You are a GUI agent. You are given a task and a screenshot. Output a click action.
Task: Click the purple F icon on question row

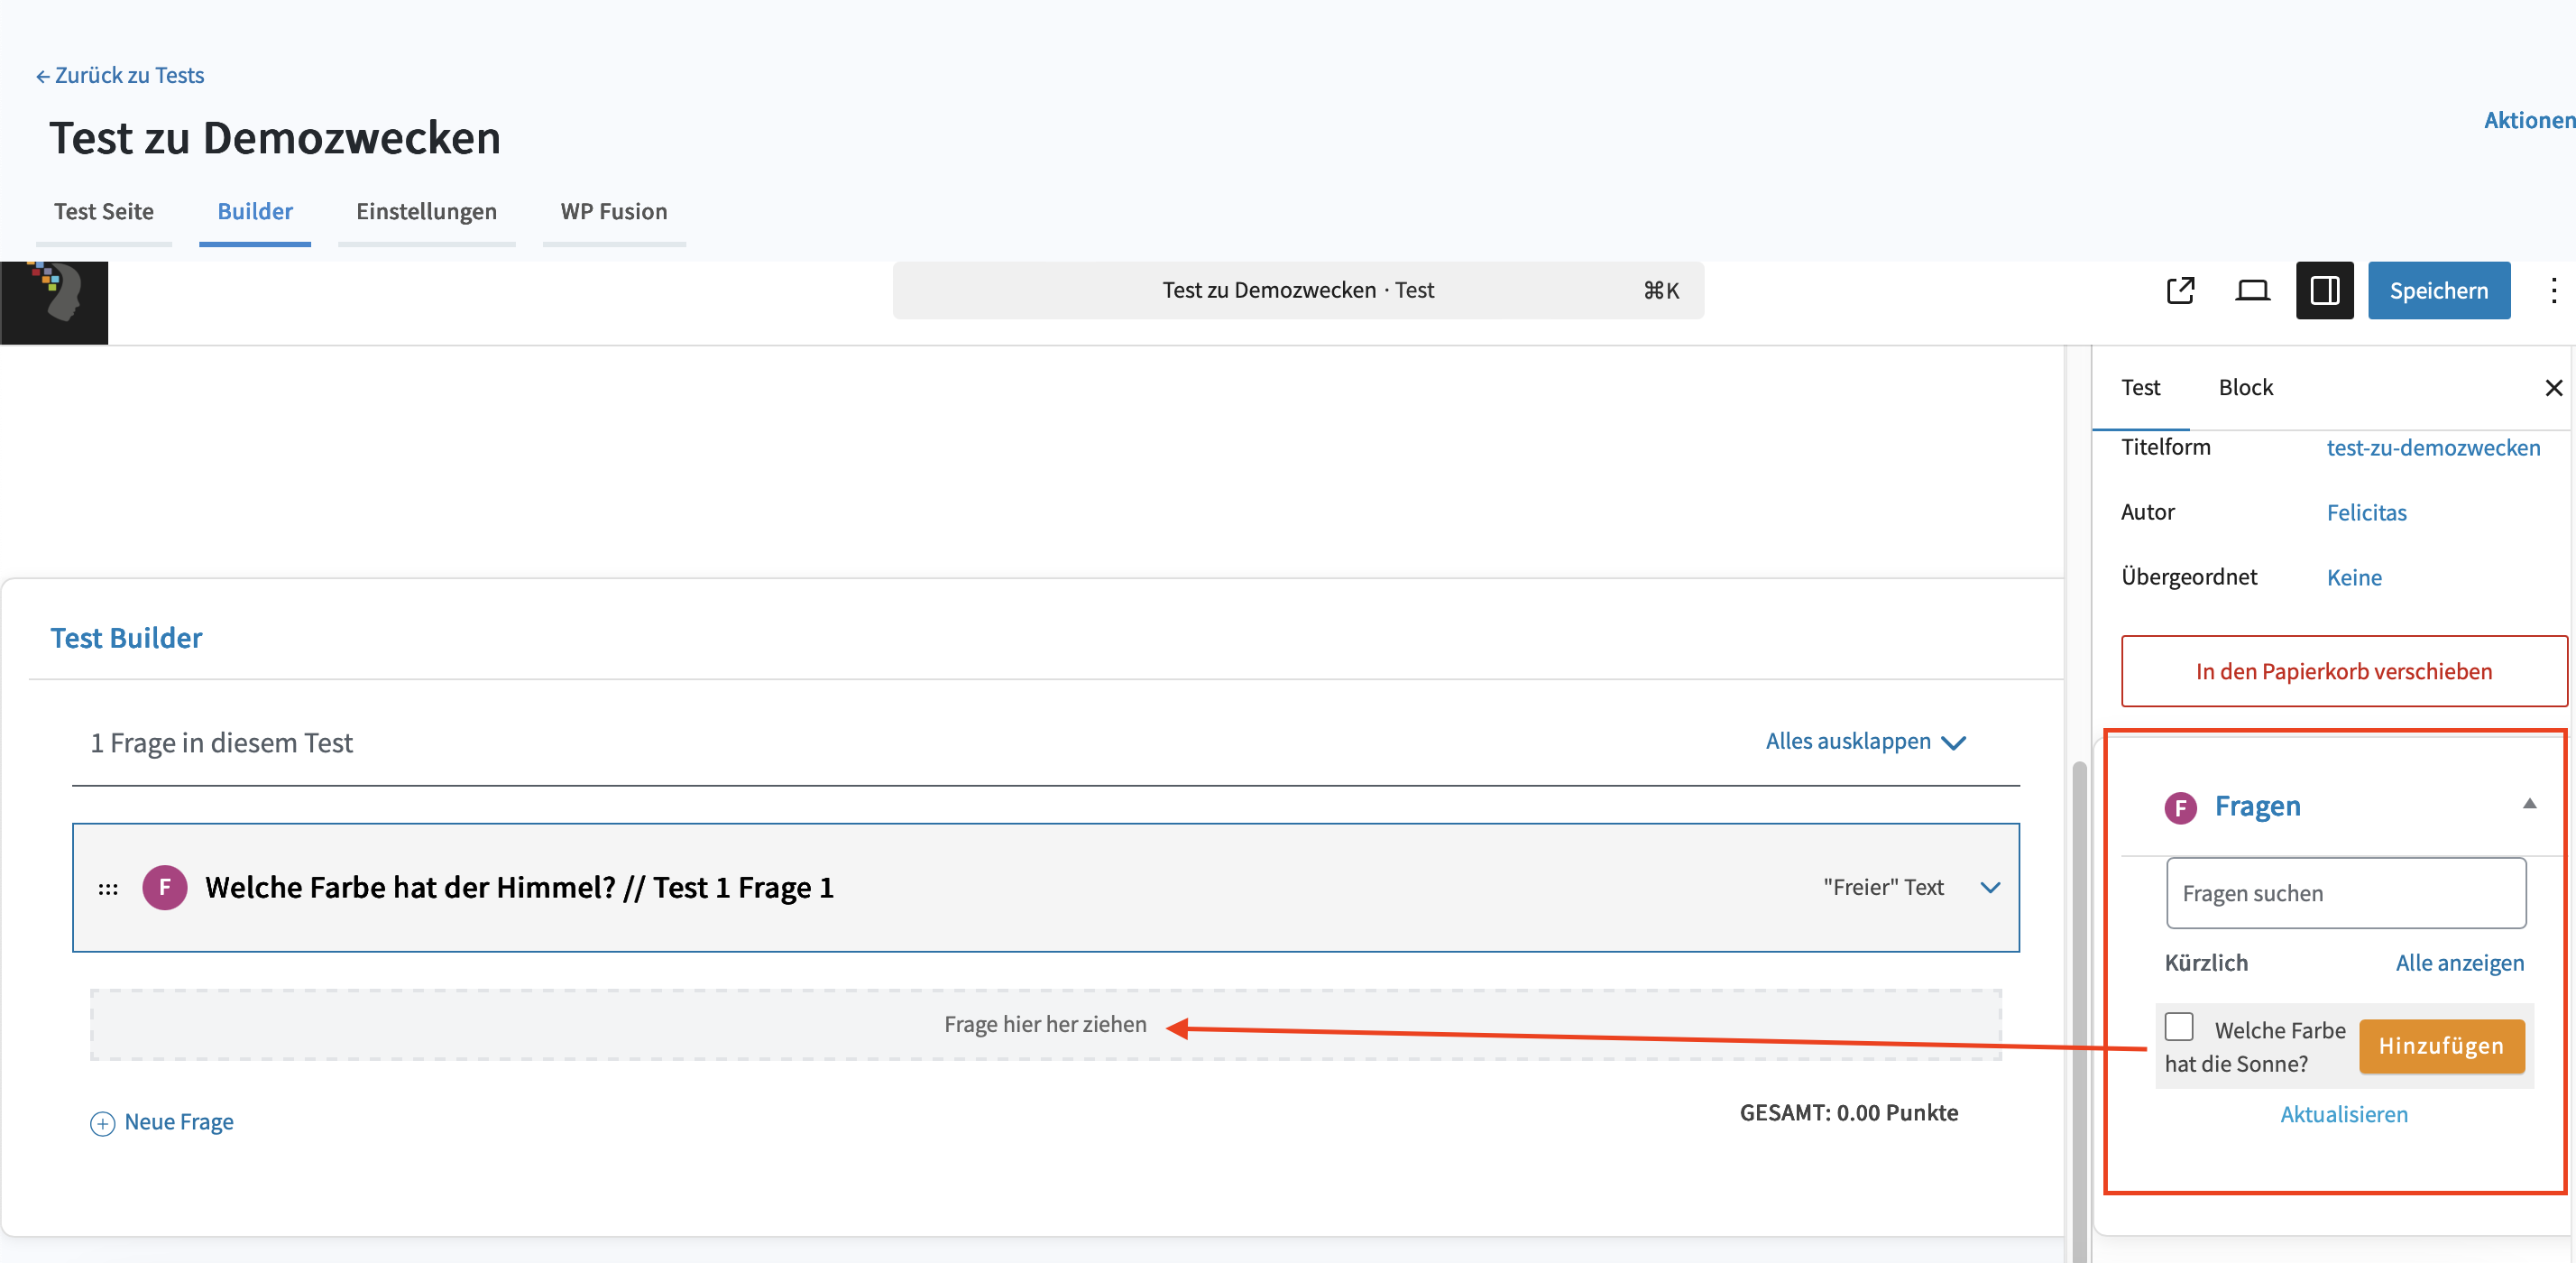coord(165,887)
